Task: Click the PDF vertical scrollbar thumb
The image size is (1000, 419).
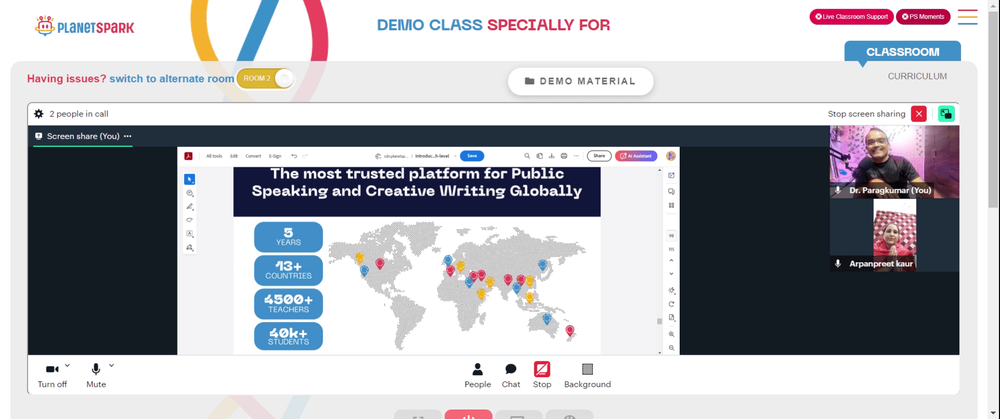Action: pos(659,321)
